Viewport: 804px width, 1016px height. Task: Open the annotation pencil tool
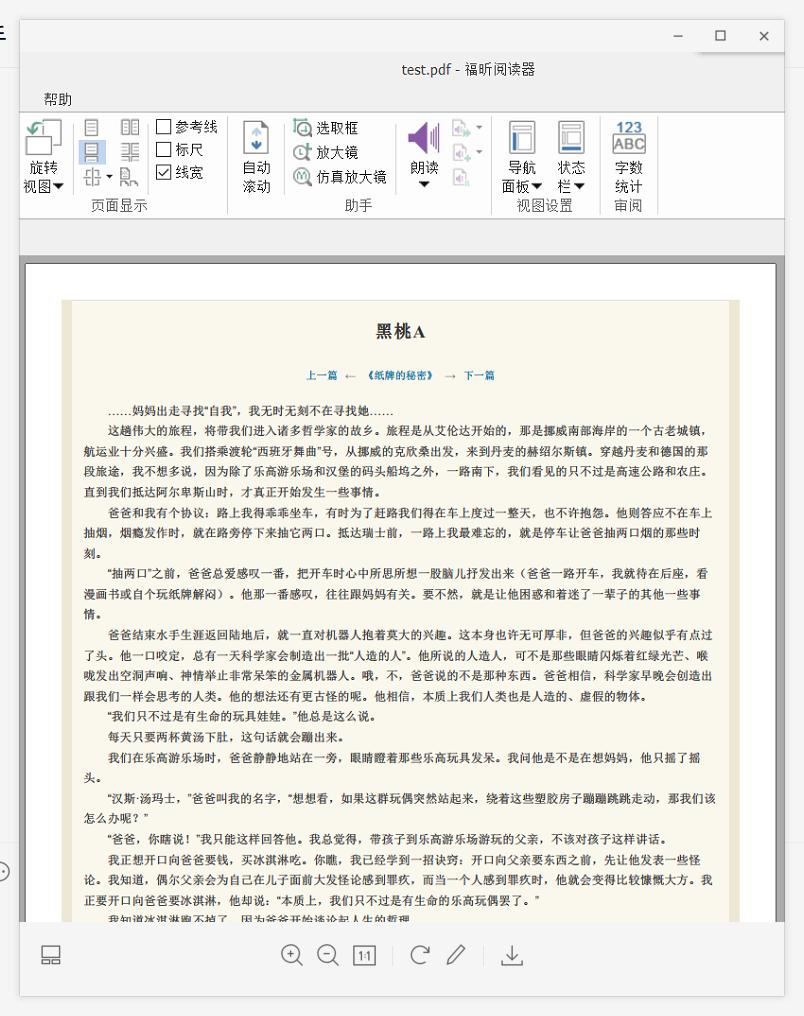click(456, 955)
